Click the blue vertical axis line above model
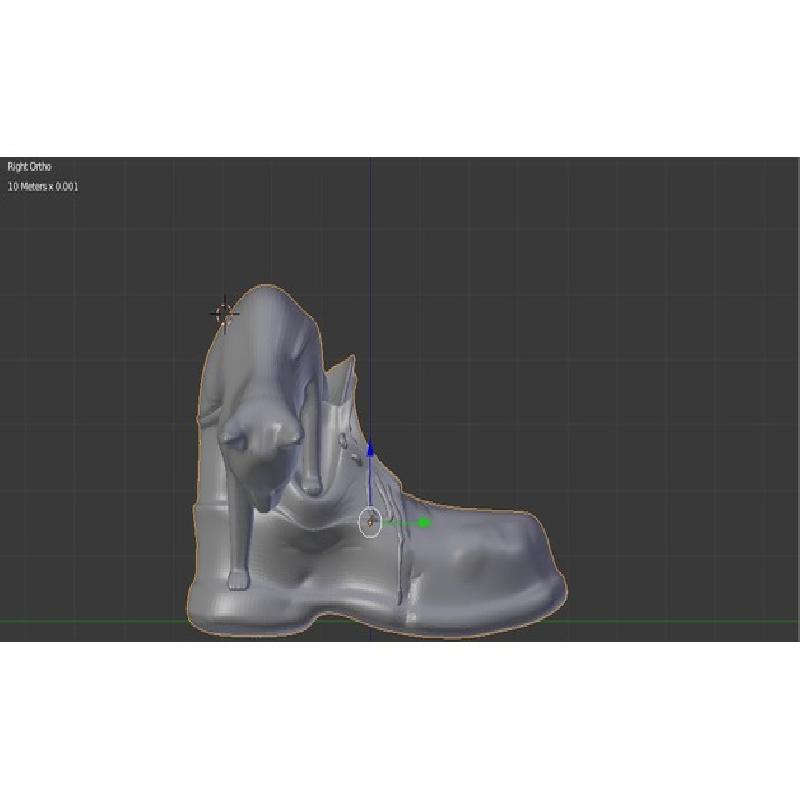This screenshot has height=800, width=800. coord(370,250)
